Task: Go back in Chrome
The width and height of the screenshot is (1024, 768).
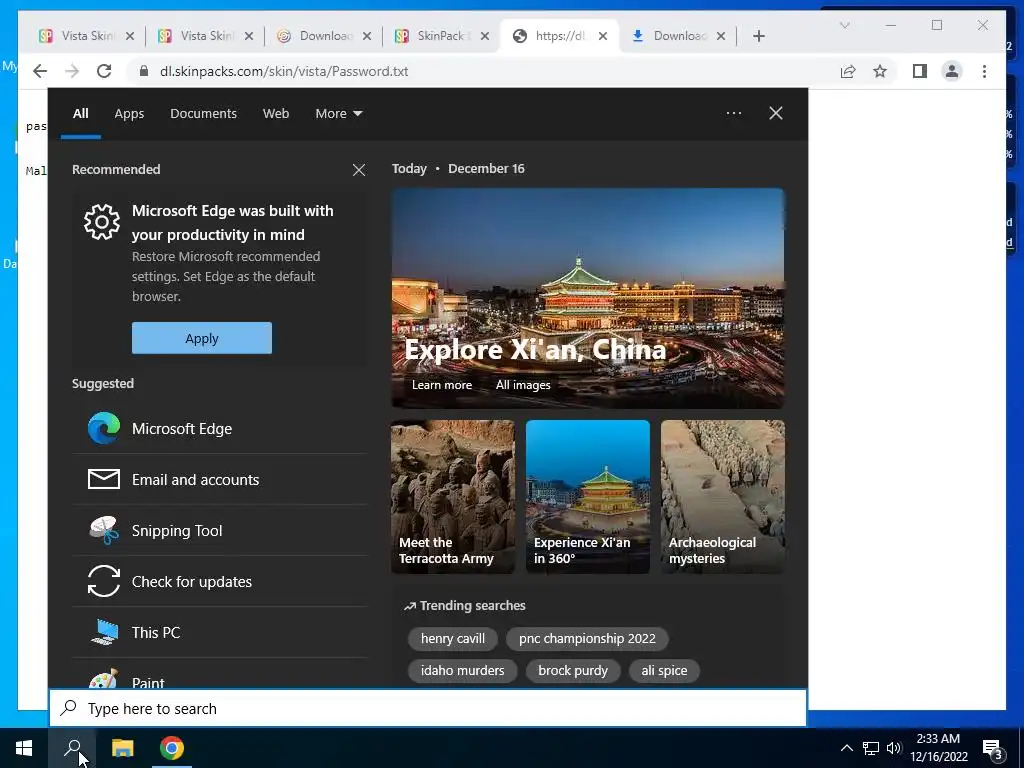Action: 40,71
